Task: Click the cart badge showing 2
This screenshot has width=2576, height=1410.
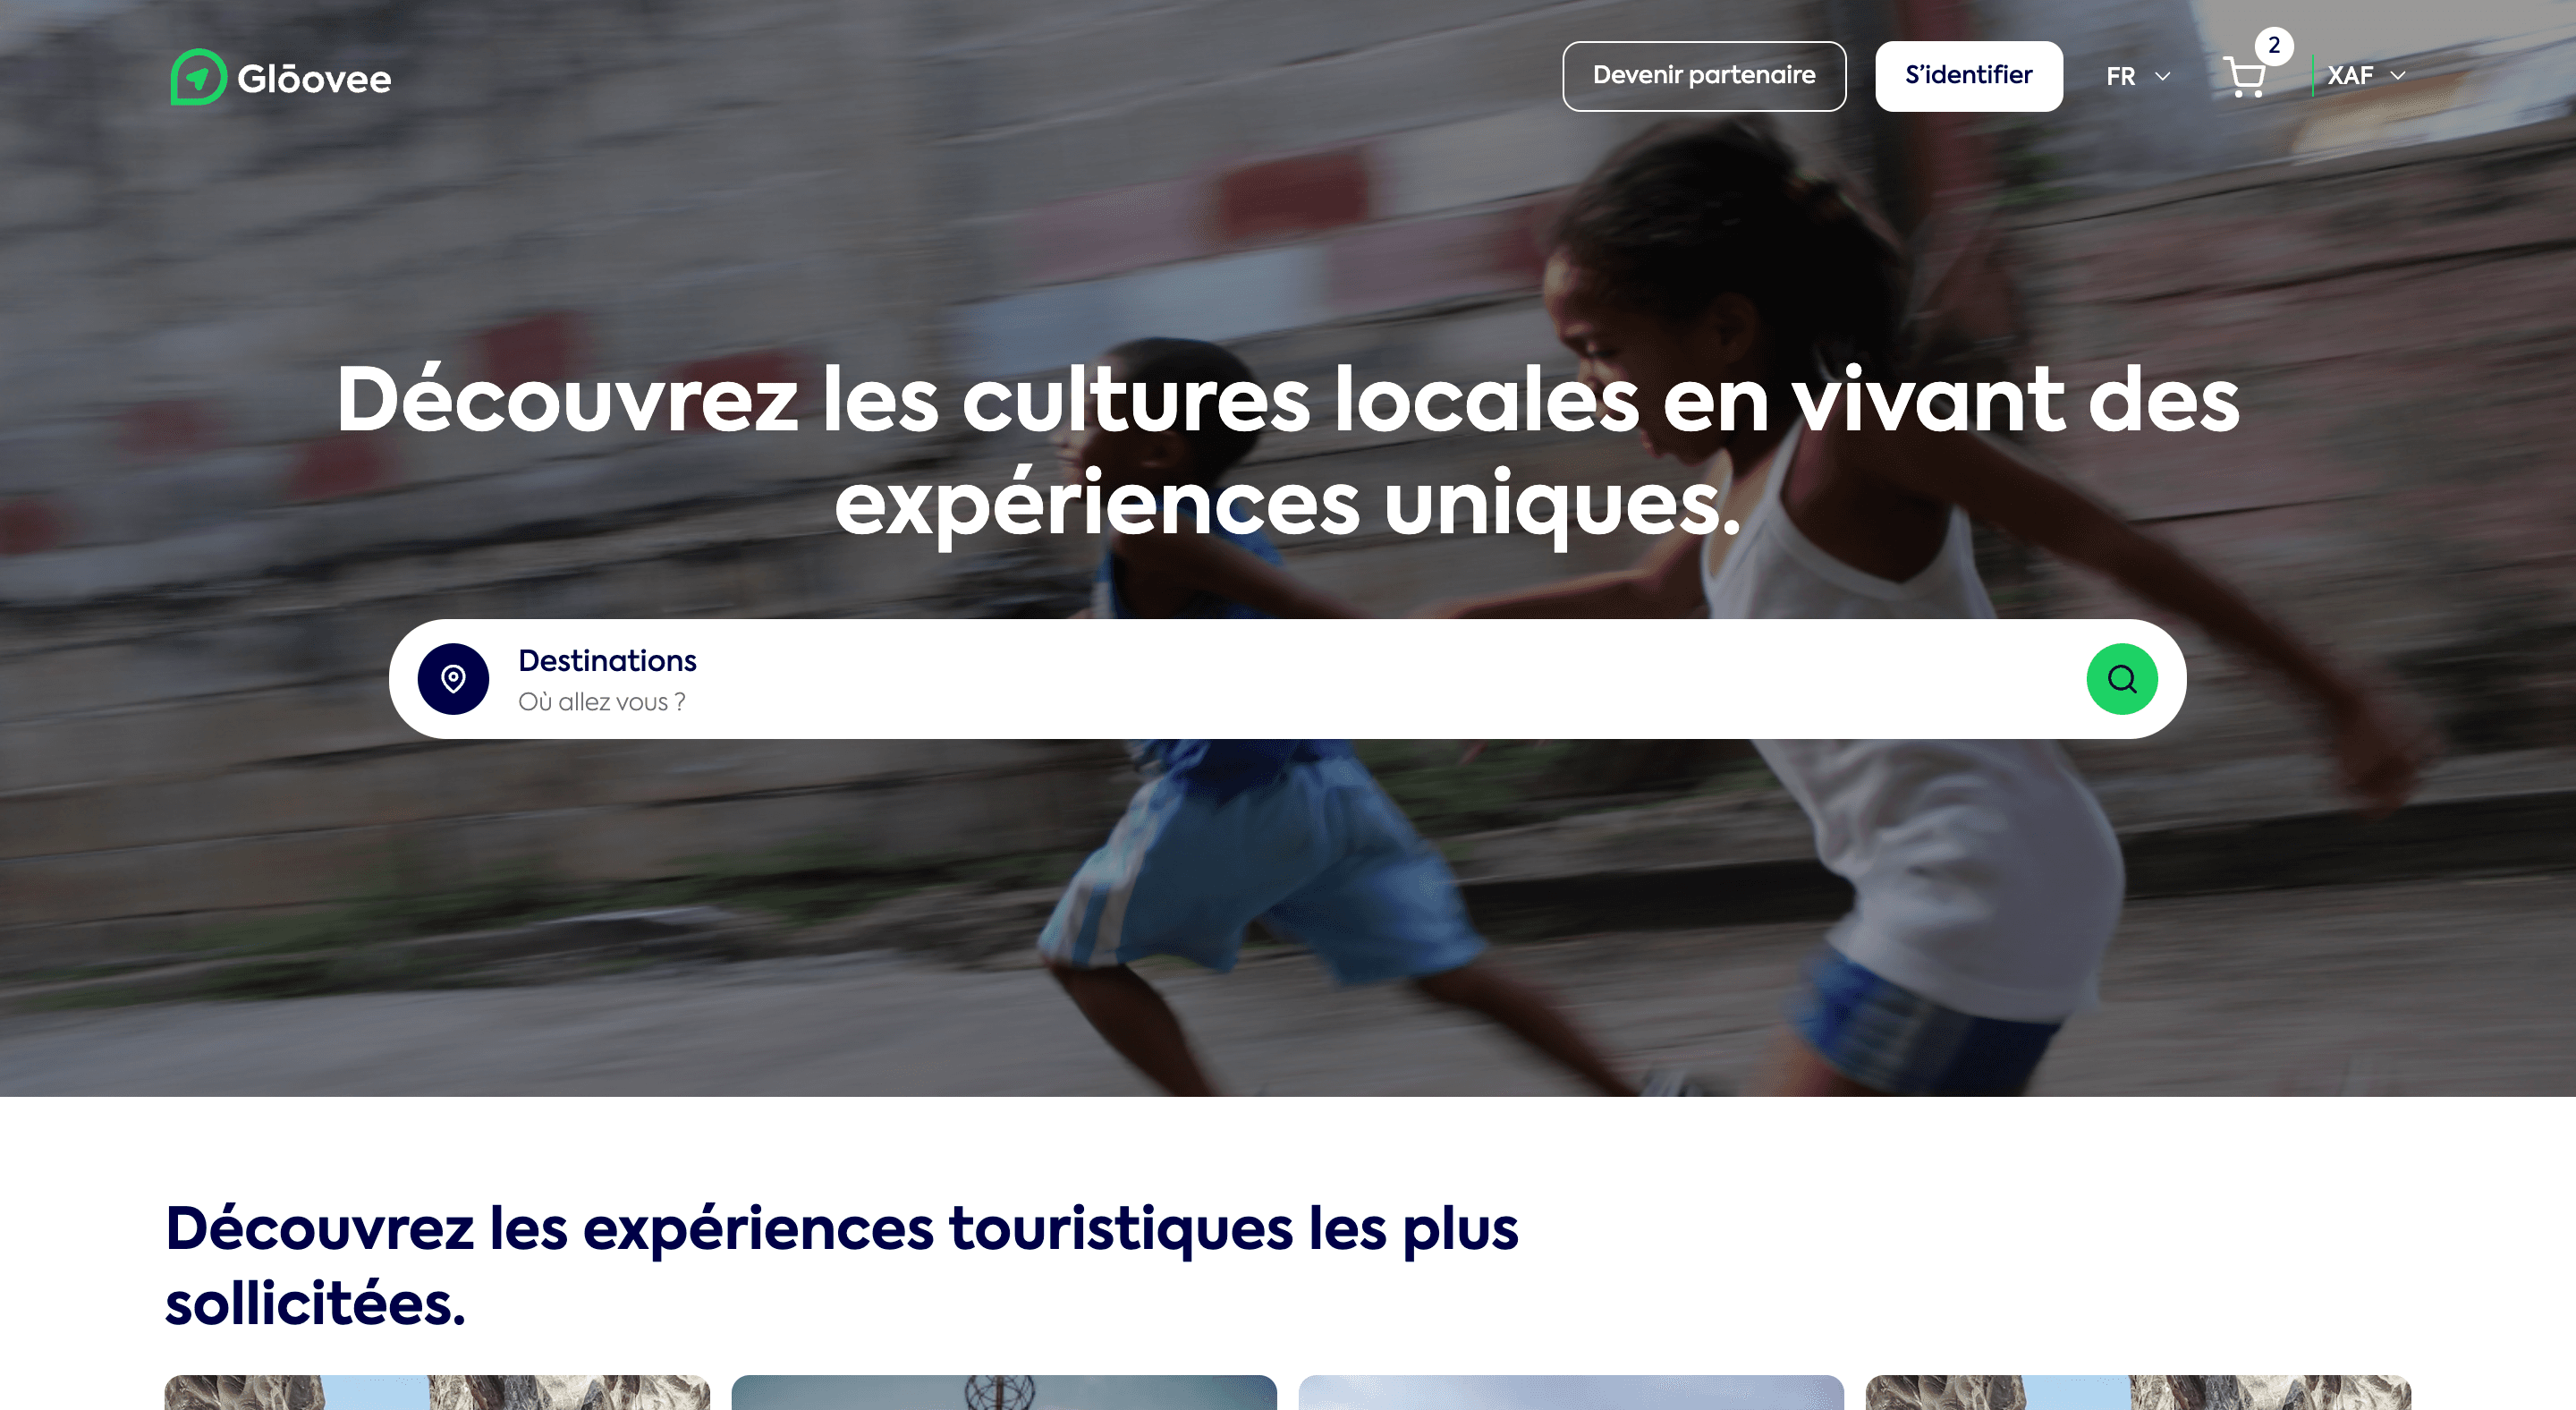Action: coord(2273,46)
